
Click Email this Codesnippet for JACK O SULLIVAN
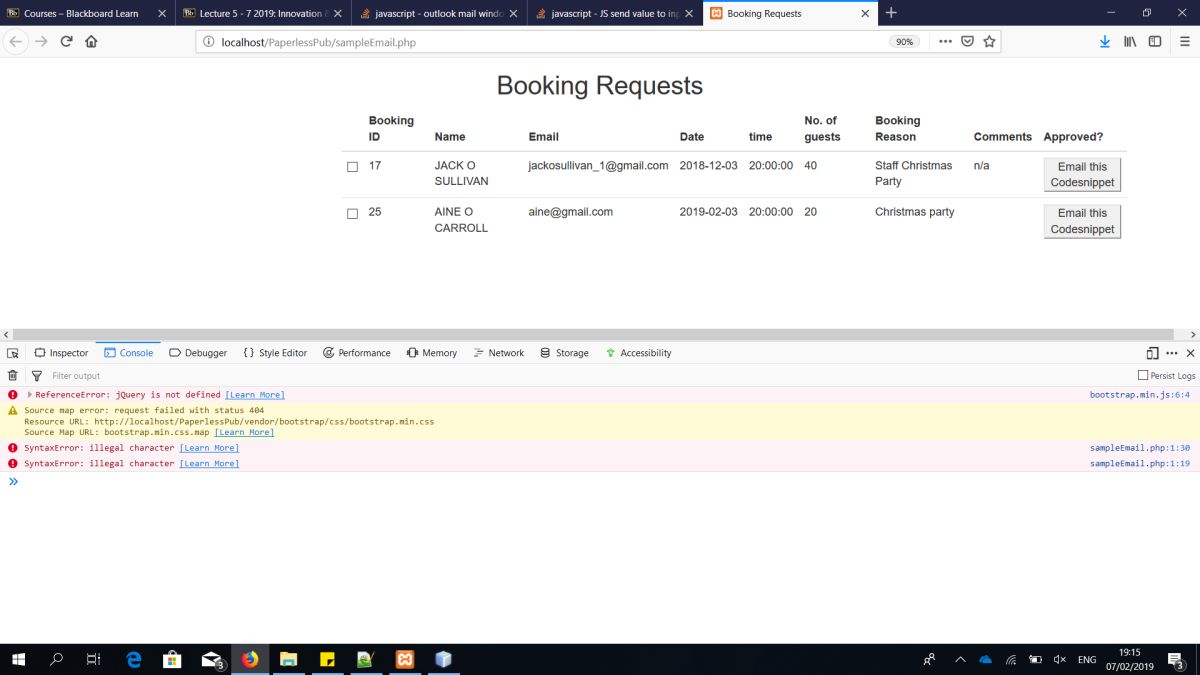1082,175
